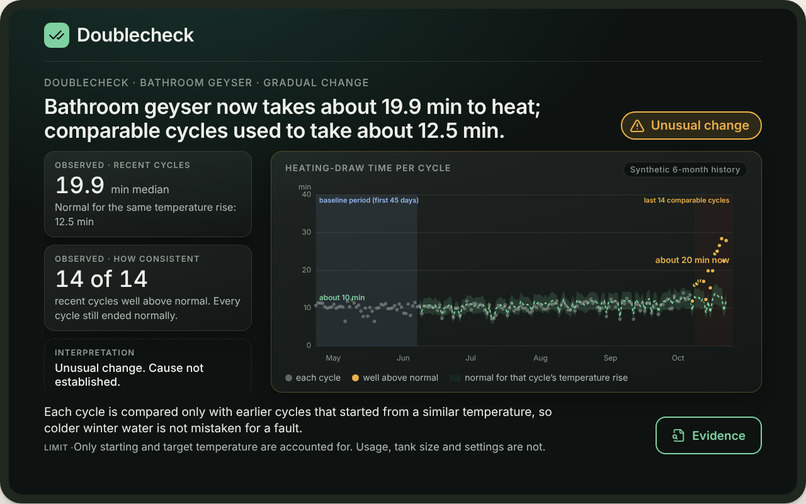
Task: Click the 'Jul' x-axis label
Action: 470,358
